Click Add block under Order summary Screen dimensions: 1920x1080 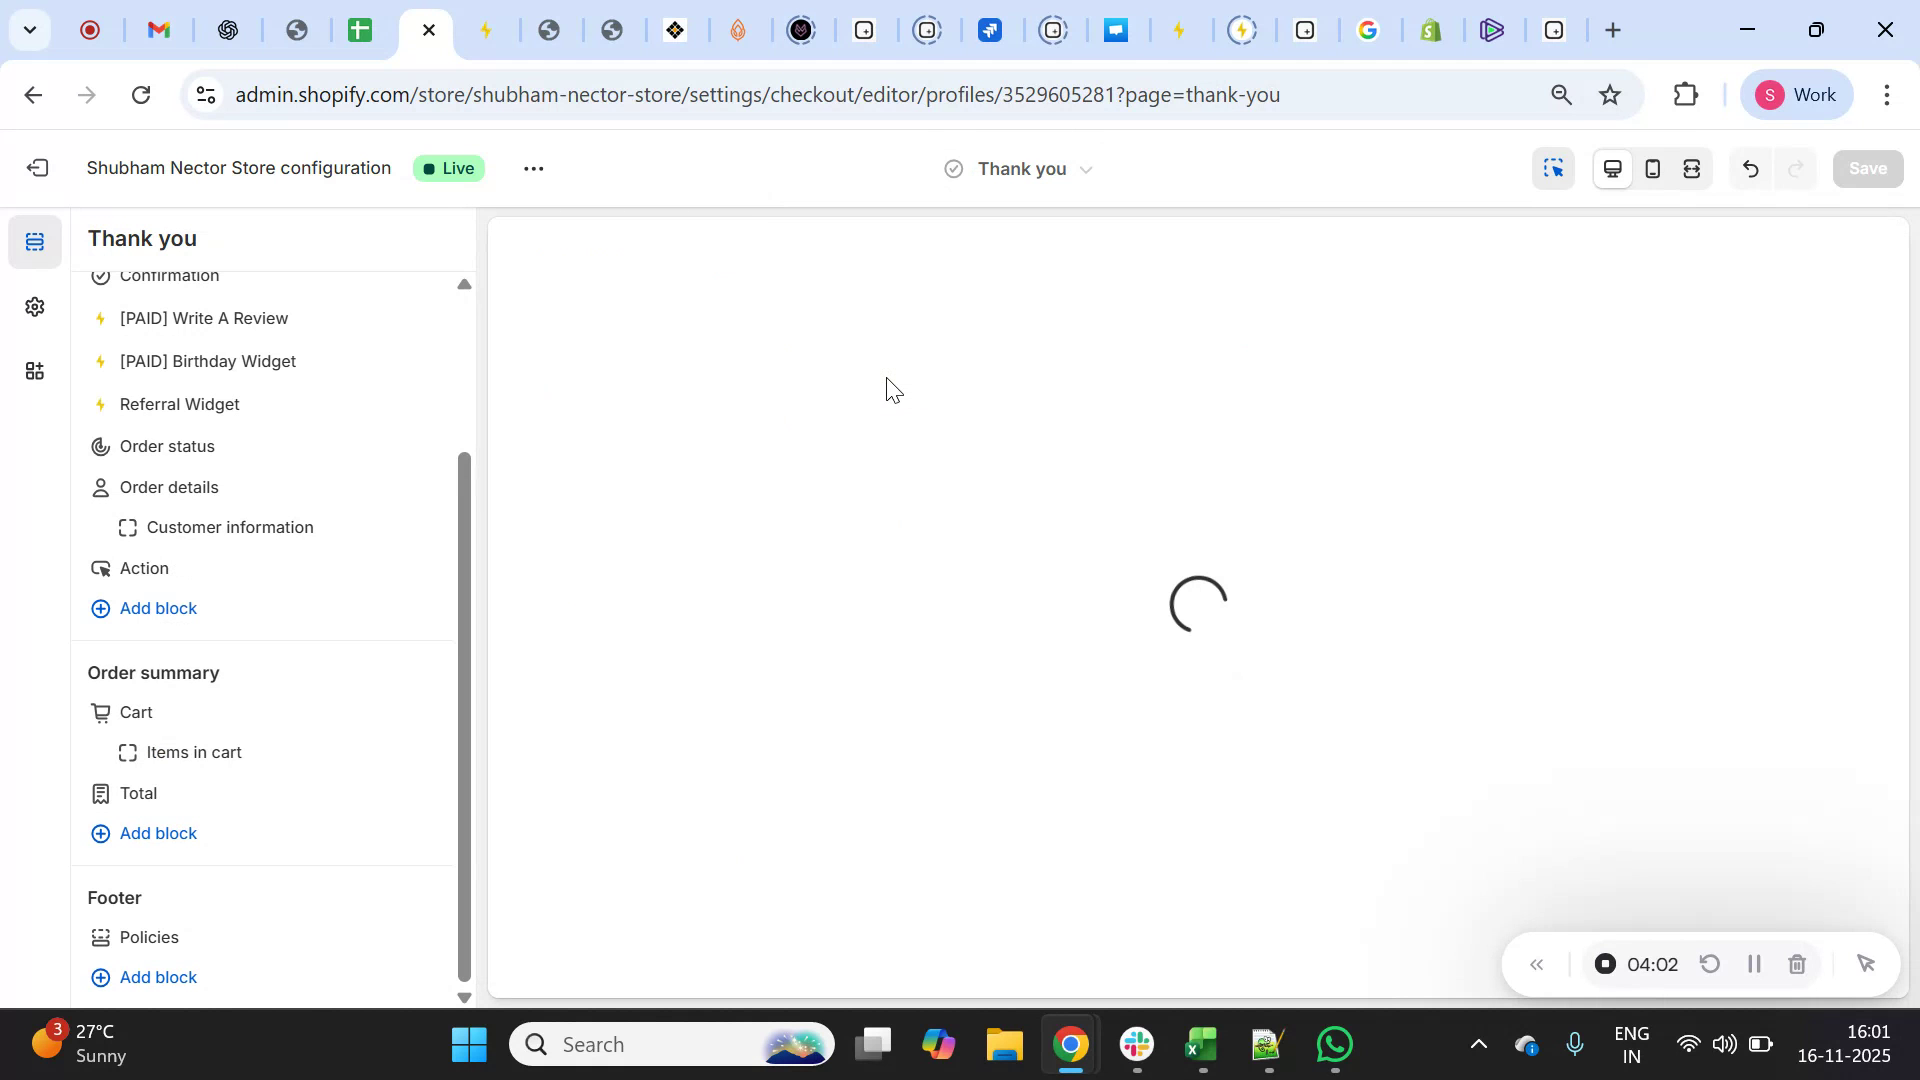[x=157, y=833]
